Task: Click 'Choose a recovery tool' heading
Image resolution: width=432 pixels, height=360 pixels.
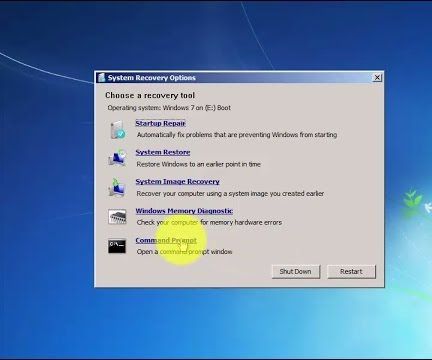Action: [x=150, y=95]
